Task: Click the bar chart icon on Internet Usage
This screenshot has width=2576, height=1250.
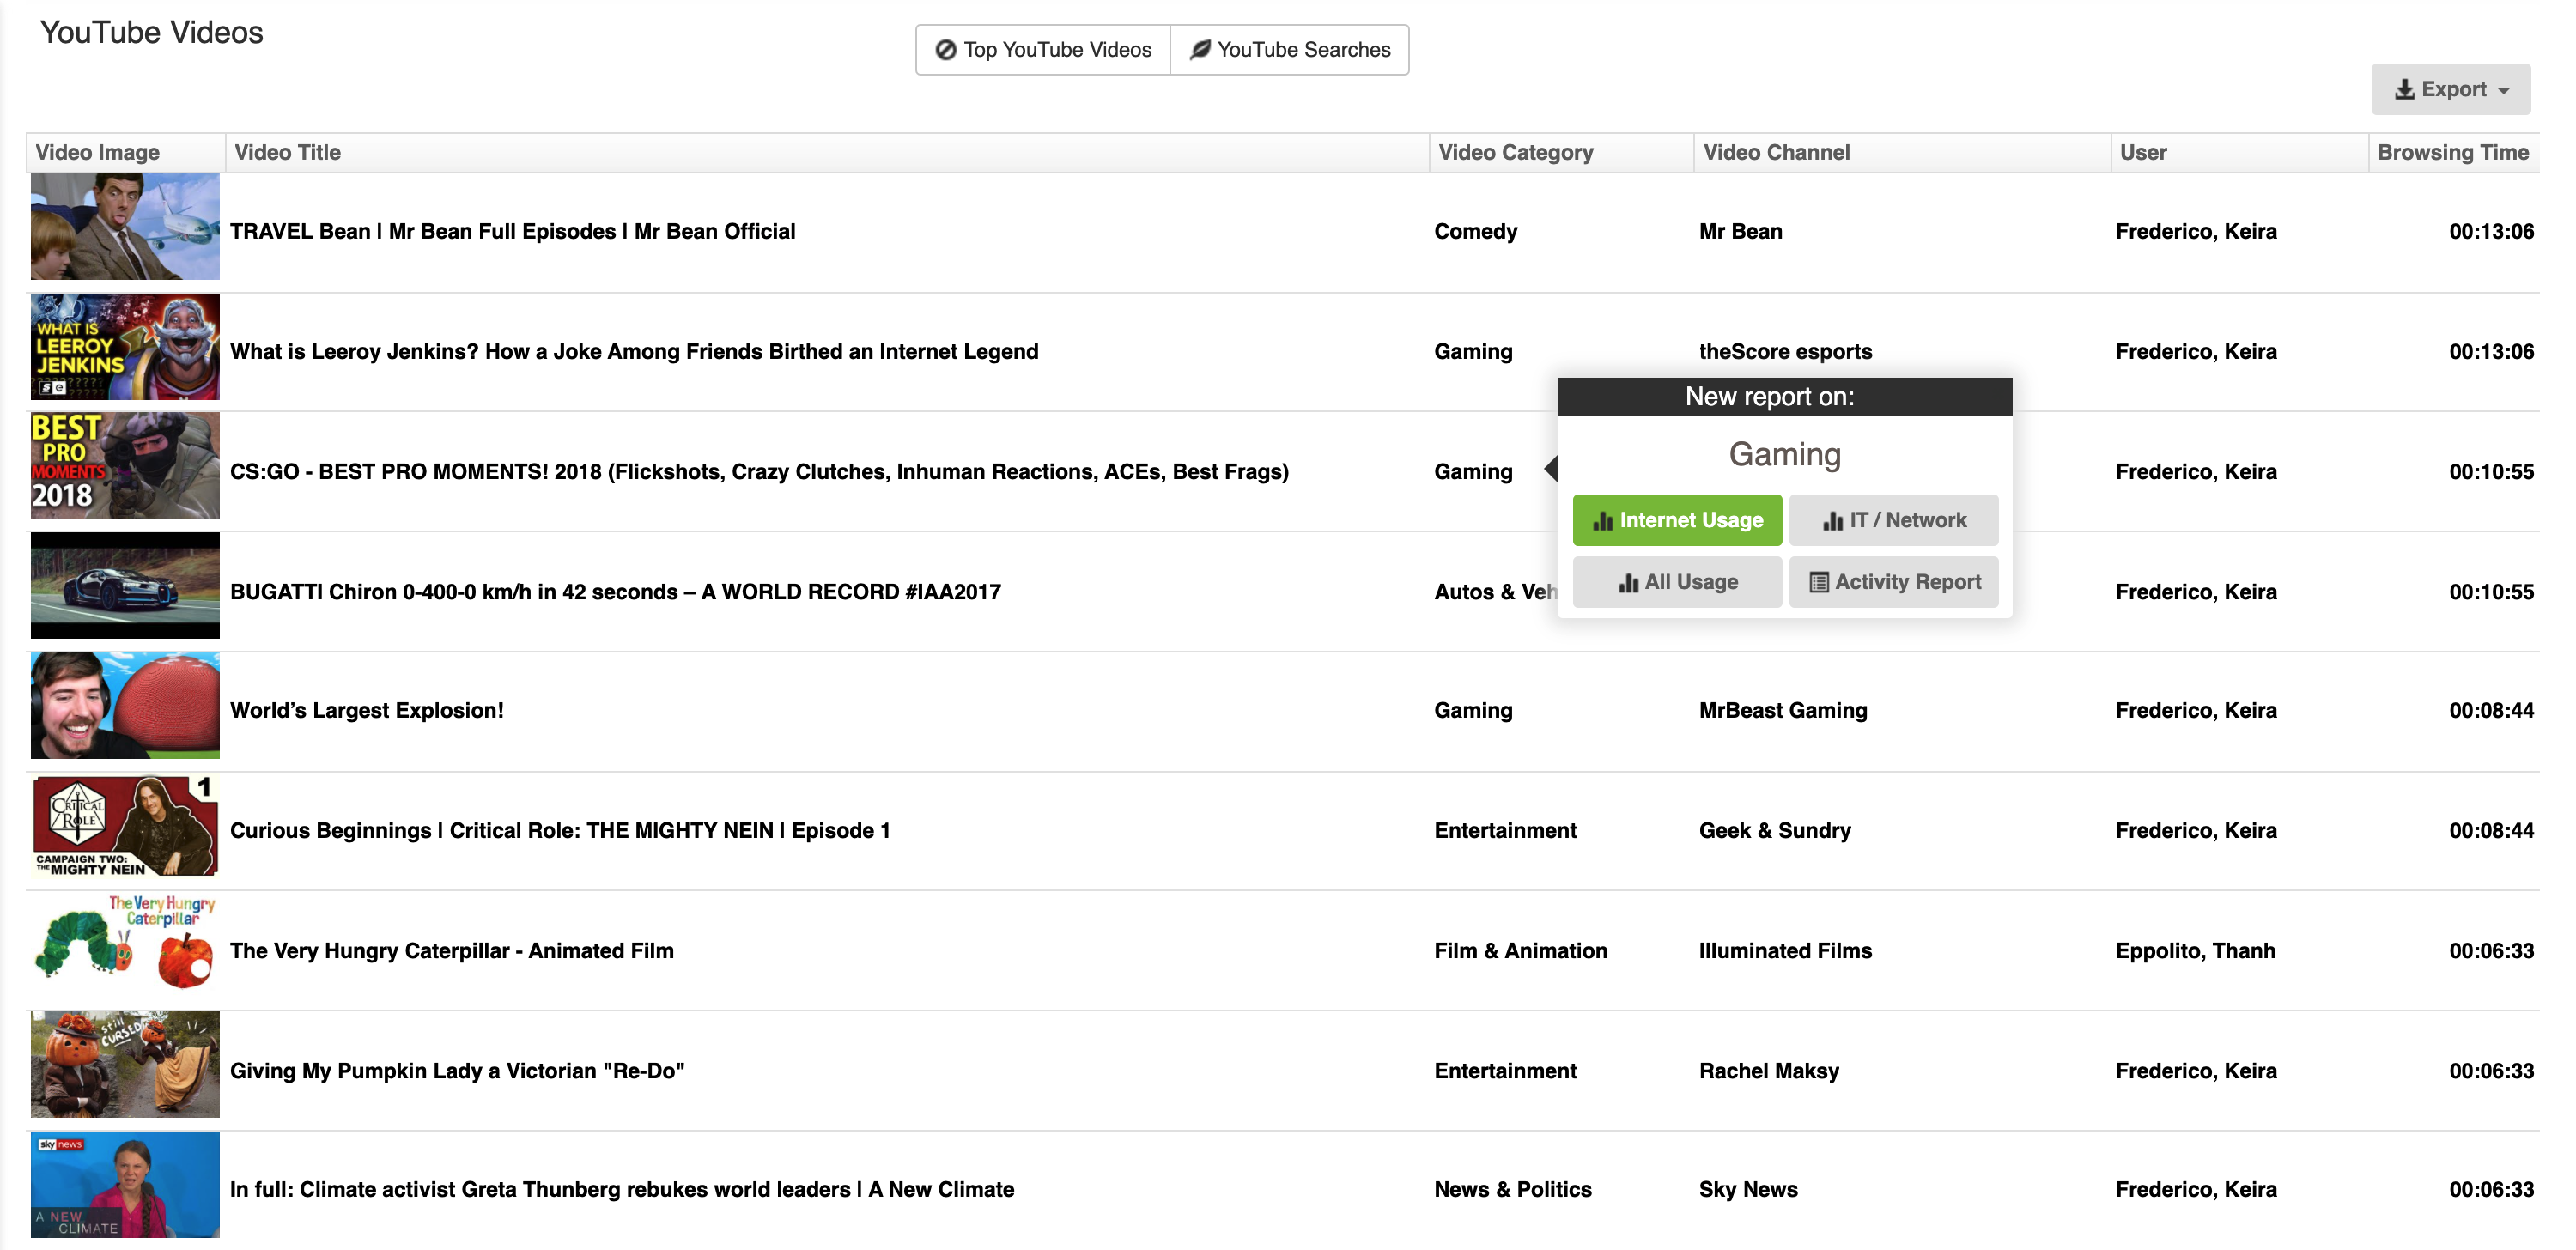Action: tap(1604, 520)
